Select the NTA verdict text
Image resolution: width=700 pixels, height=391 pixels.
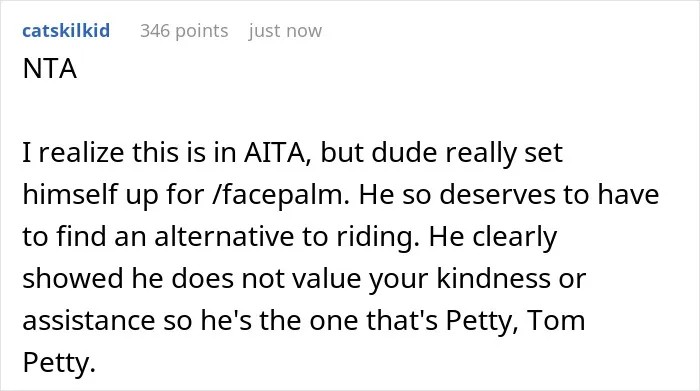click(50, 69)
